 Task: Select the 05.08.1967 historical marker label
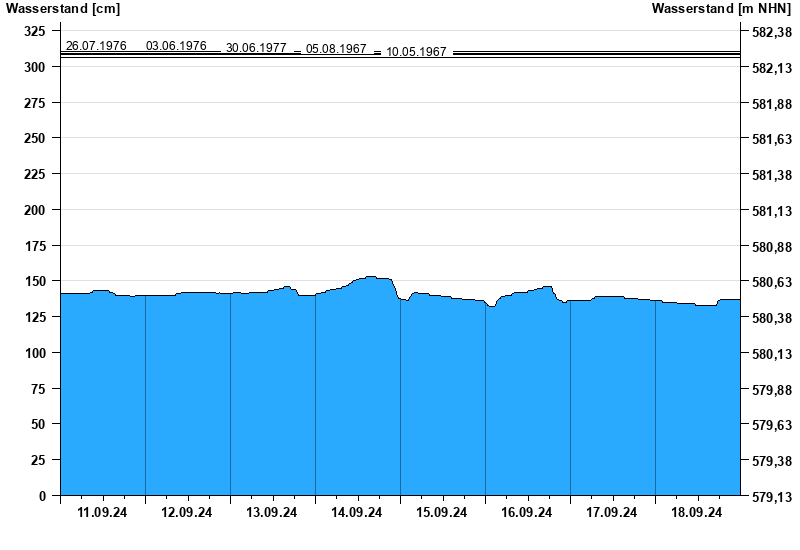[x=336, y=49]
